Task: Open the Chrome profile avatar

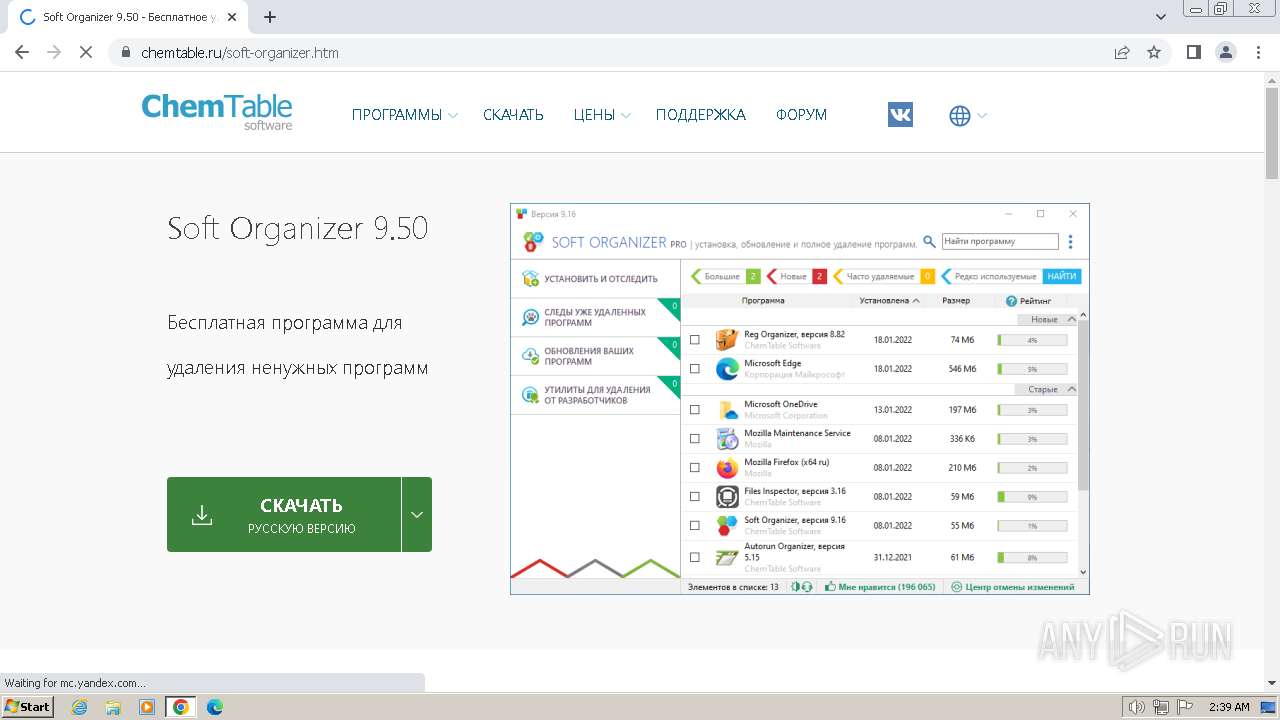Action: 1225,52
